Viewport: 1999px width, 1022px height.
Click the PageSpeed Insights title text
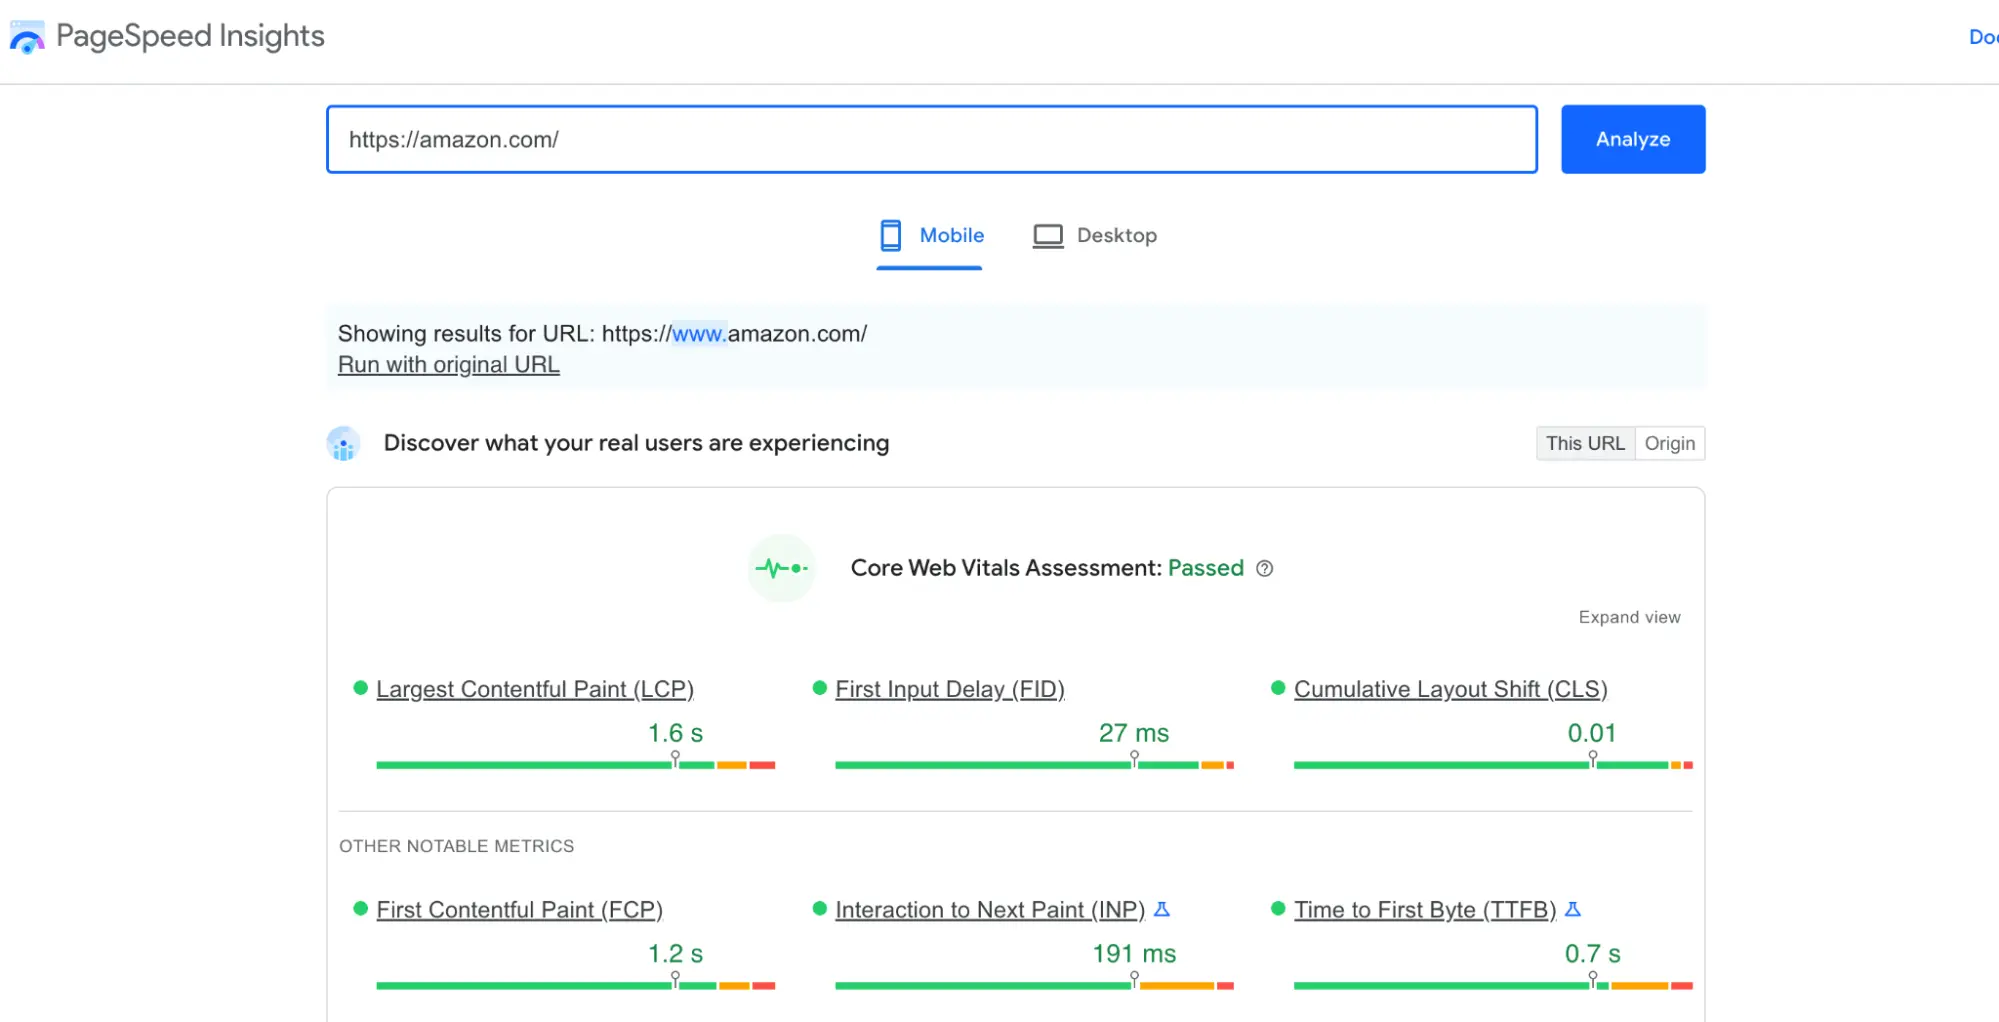click(x=190, y=37)
